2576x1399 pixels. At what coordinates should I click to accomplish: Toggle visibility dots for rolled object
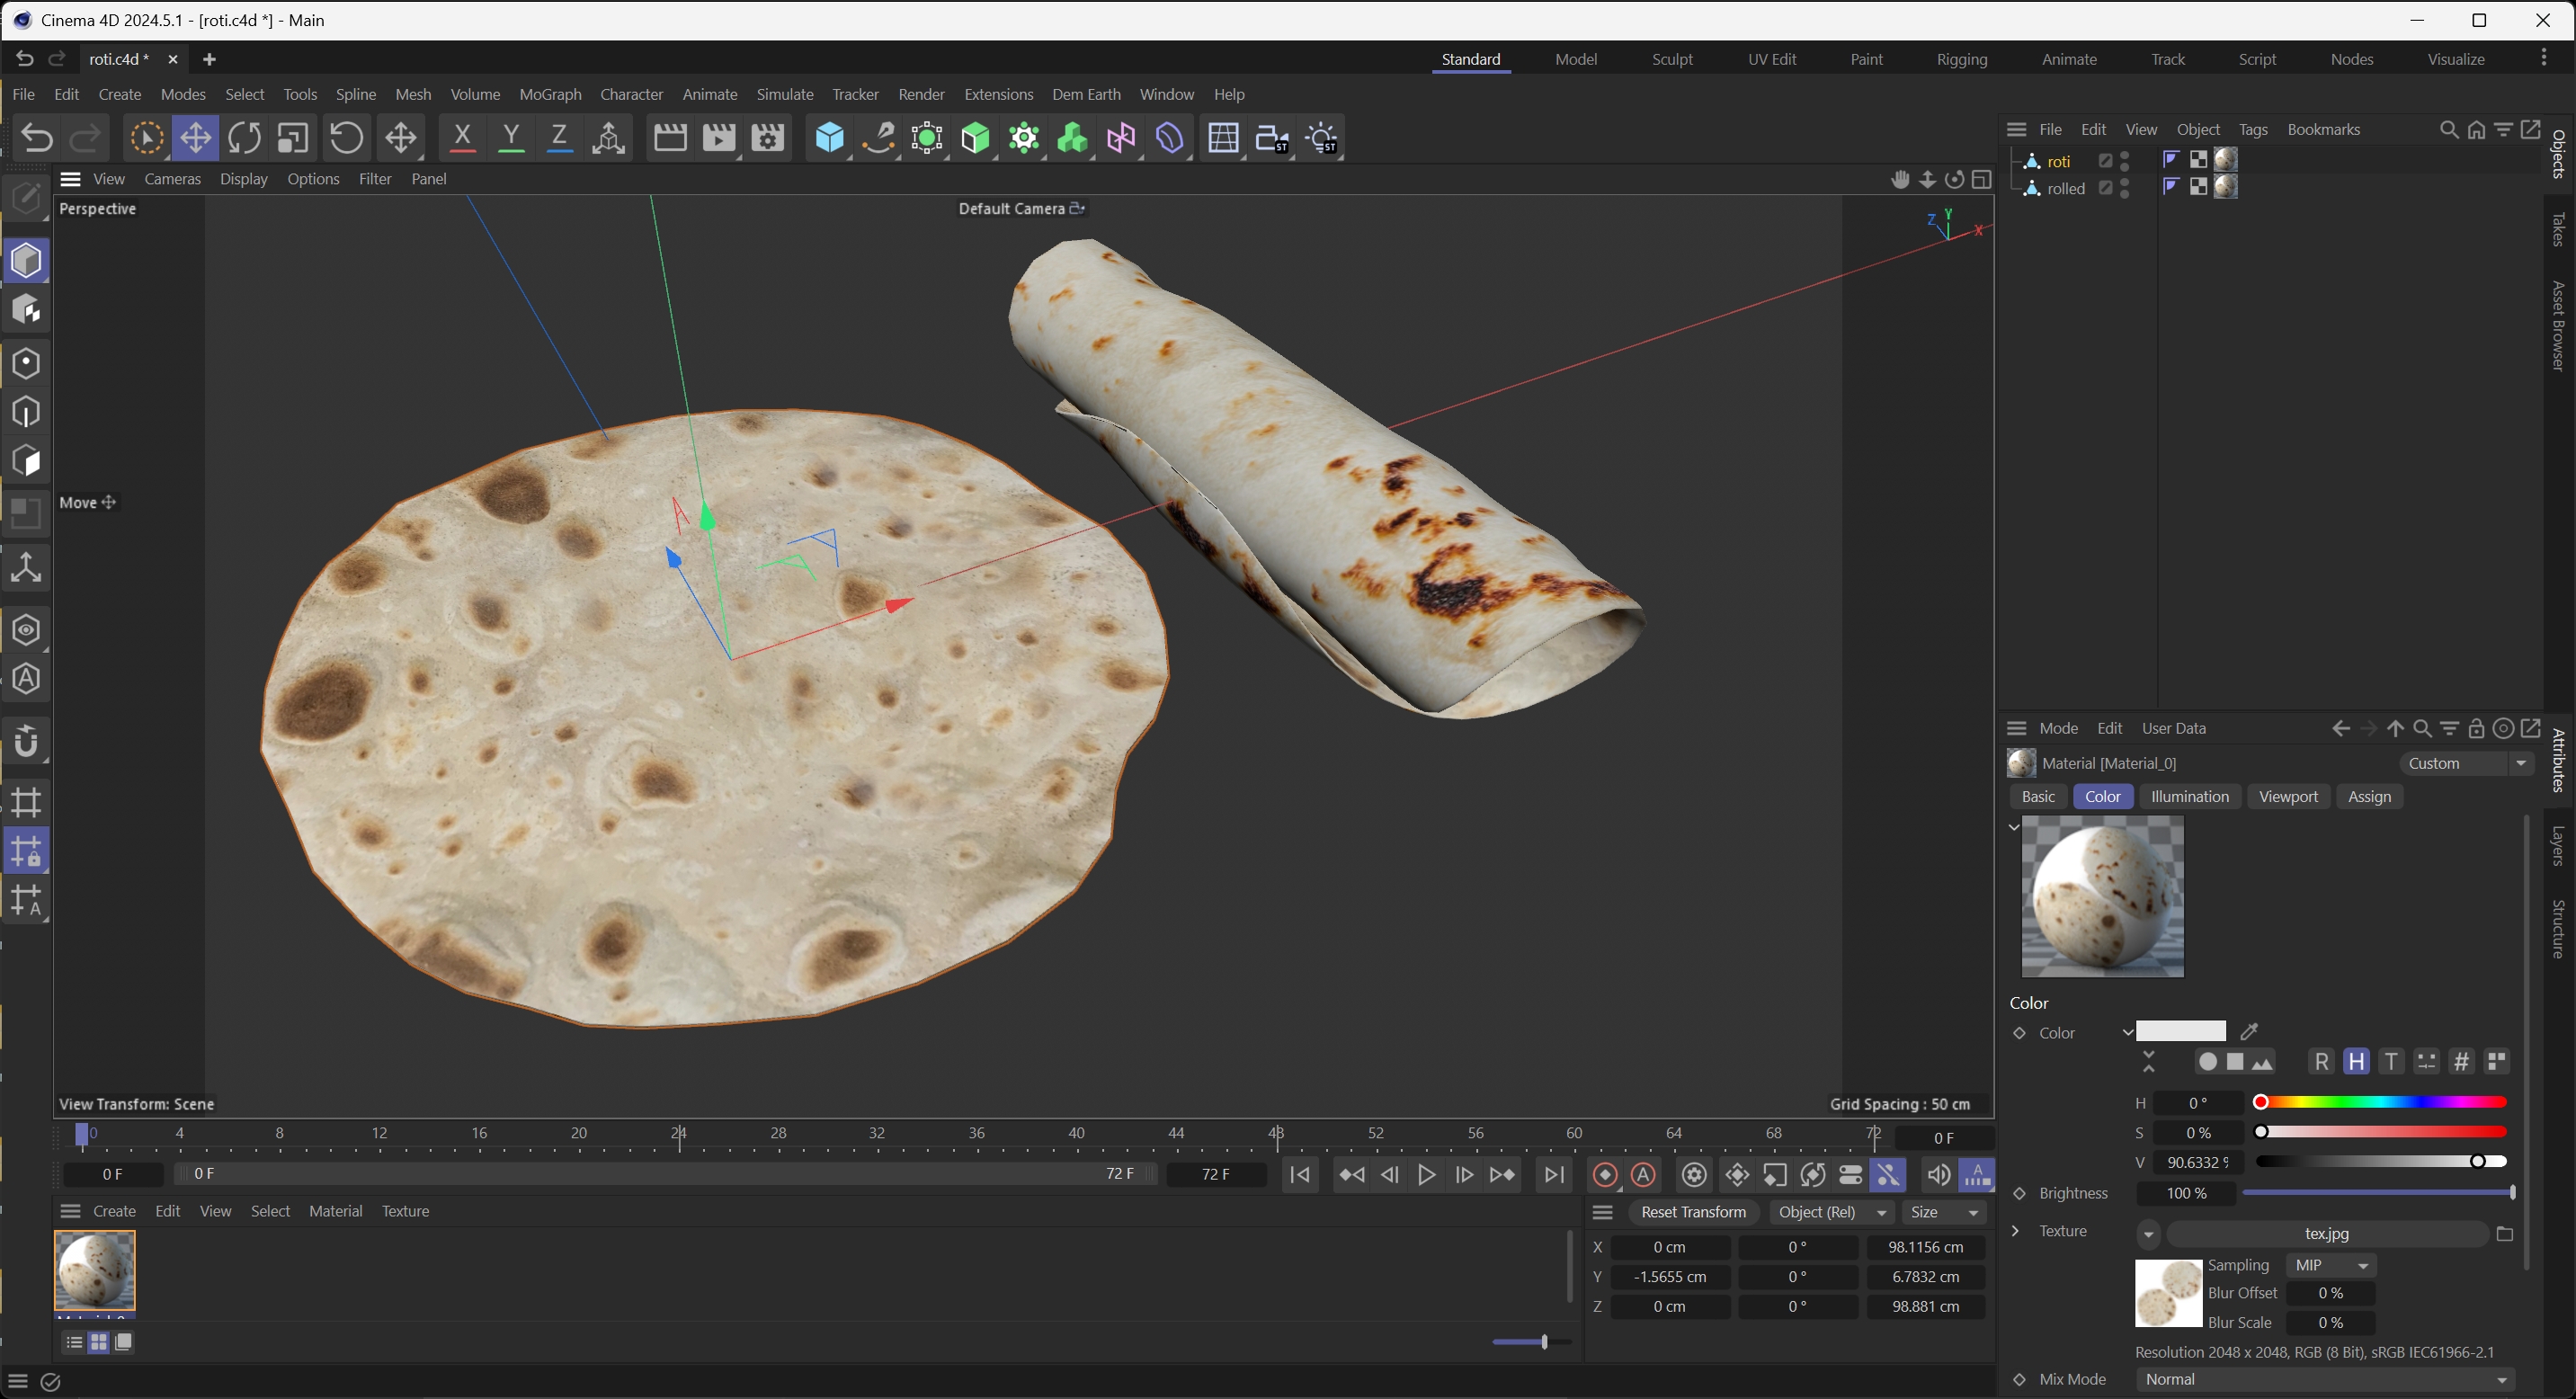(x=2125, y=188)
